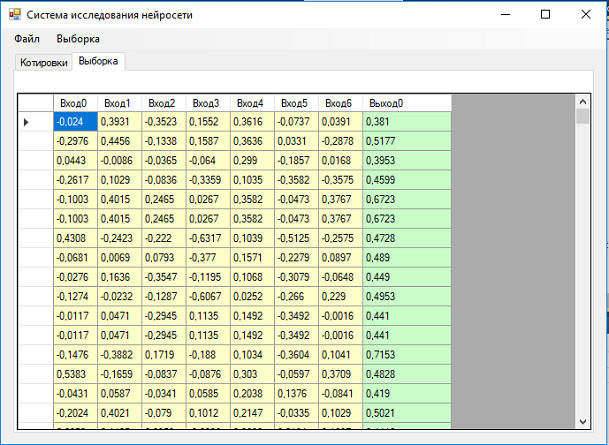
Task: Select cell 0,4308 in Вход0
Action: [x=75, y=238]
